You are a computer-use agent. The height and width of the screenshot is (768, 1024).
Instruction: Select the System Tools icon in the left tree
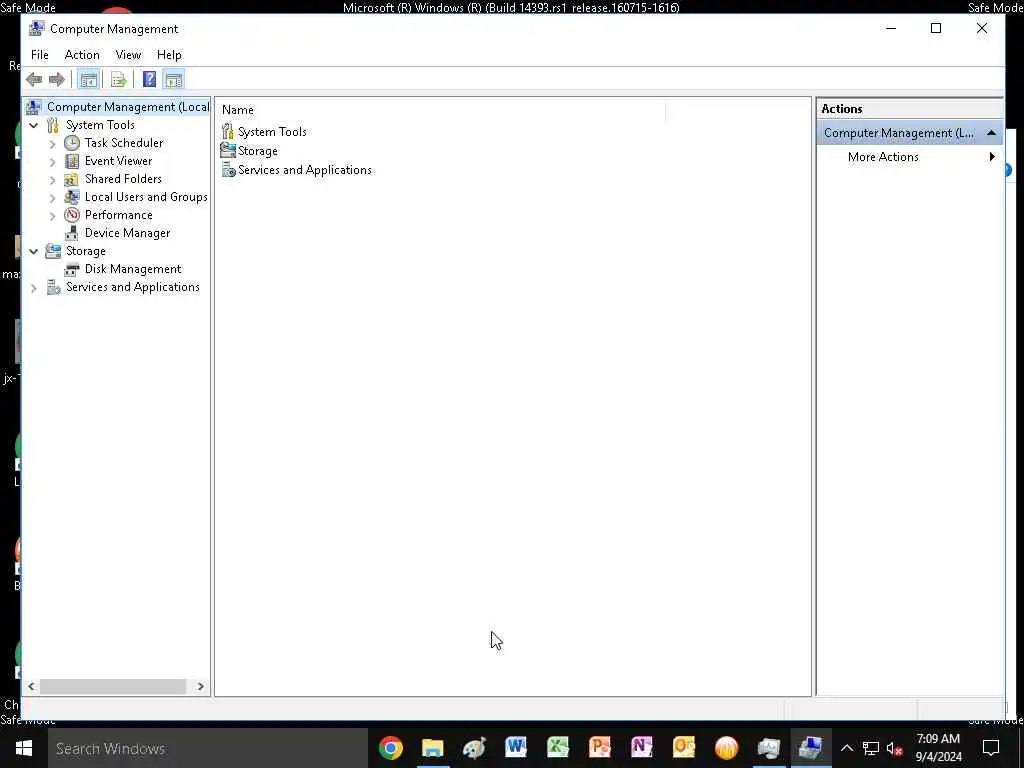[53, 125]
